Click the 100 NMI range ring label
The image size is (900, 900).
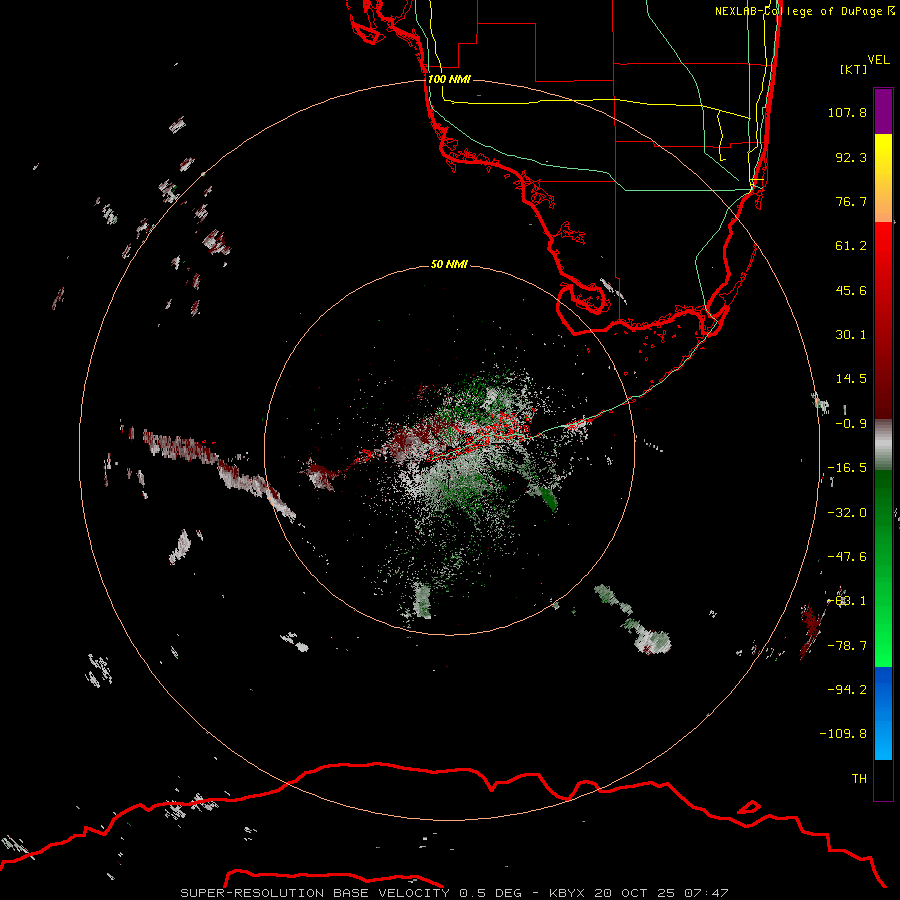pyautogui.click(x=449, y=79)
